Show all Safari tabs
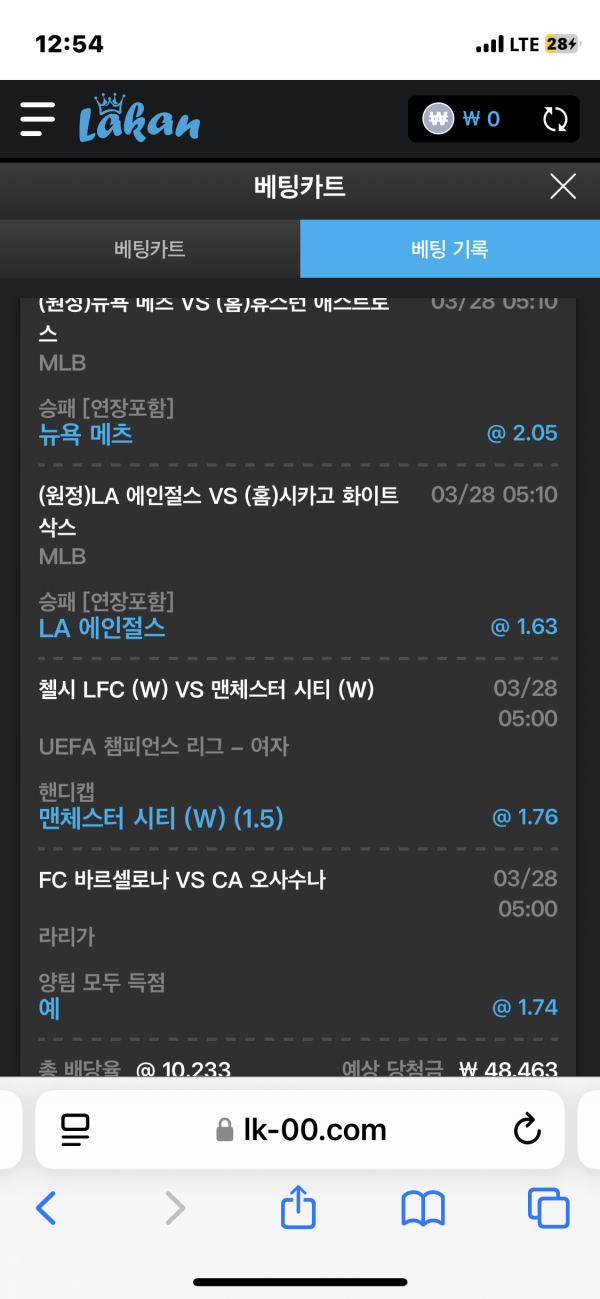The height and width of the screenshot is (1299, 600). [548, 1209]
